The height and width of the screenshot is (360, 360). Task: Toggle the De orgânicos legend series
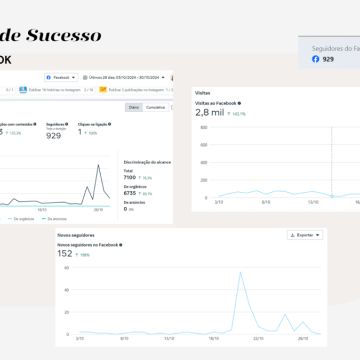[x=21, y=219]
